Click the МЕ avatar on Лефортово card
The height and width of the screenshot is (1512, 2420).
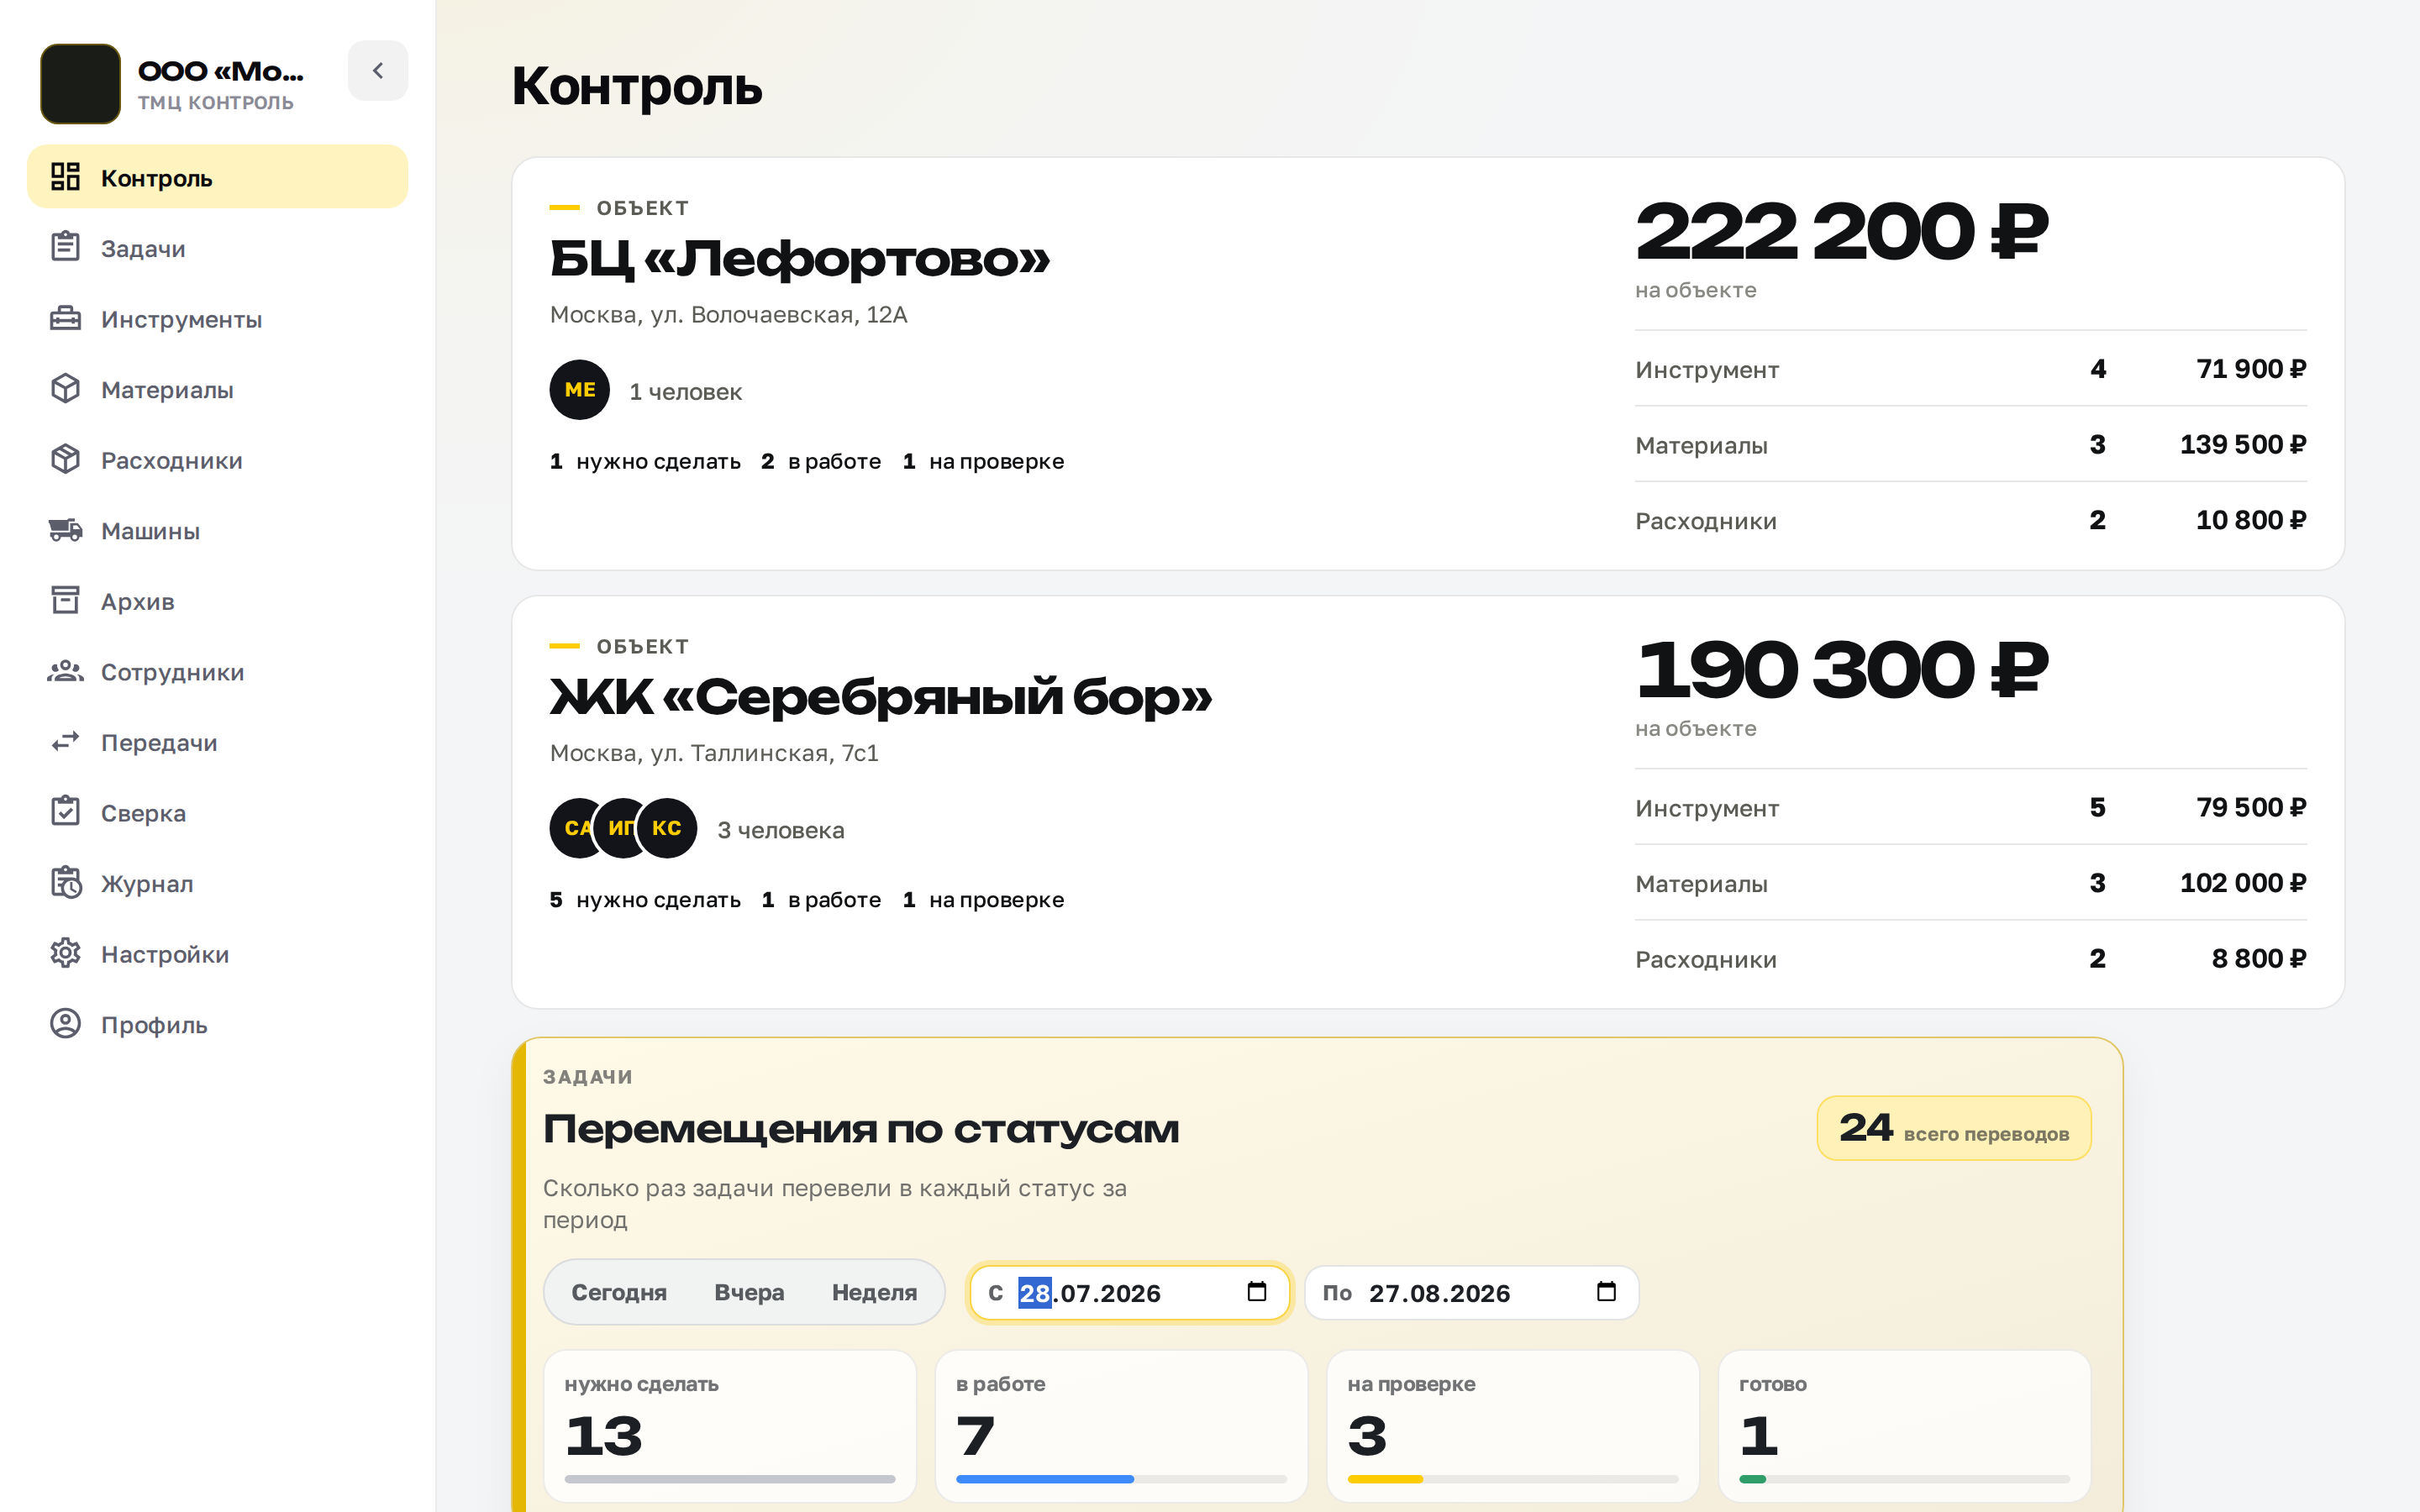[580, 390]
